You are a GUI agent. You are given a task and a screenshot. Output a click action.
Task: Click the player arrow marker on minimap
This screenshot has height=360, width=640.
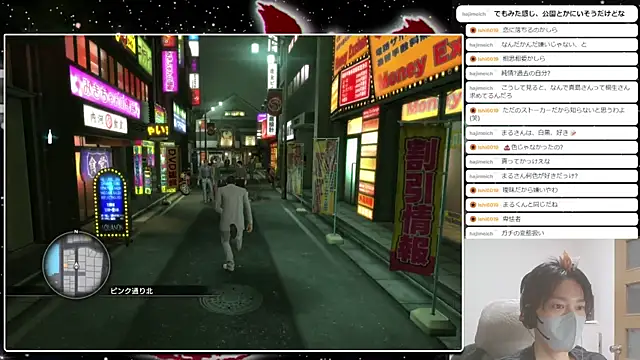76,266
